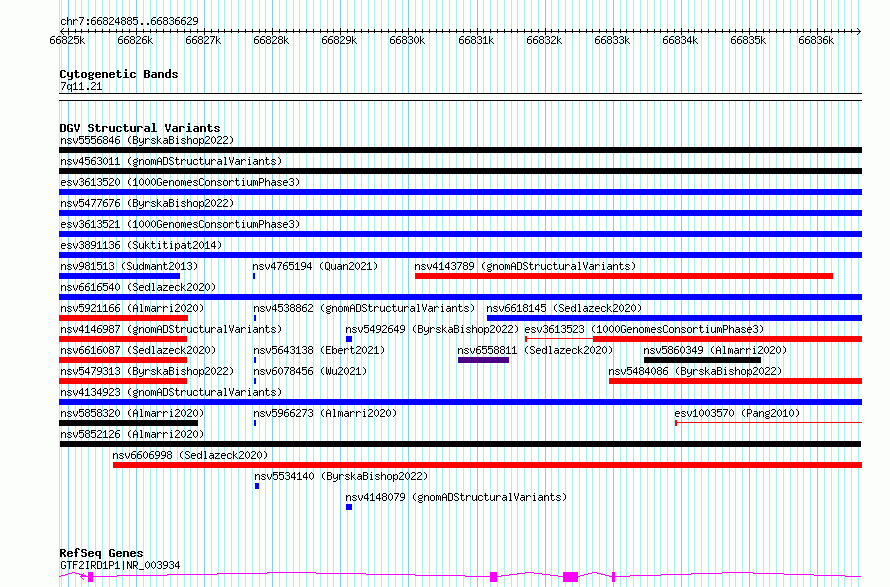This screenshot has width=890, height=587.
Task: Click nsv6606998 (Sedlazeck2020) label
Action: tap(190, 455)
